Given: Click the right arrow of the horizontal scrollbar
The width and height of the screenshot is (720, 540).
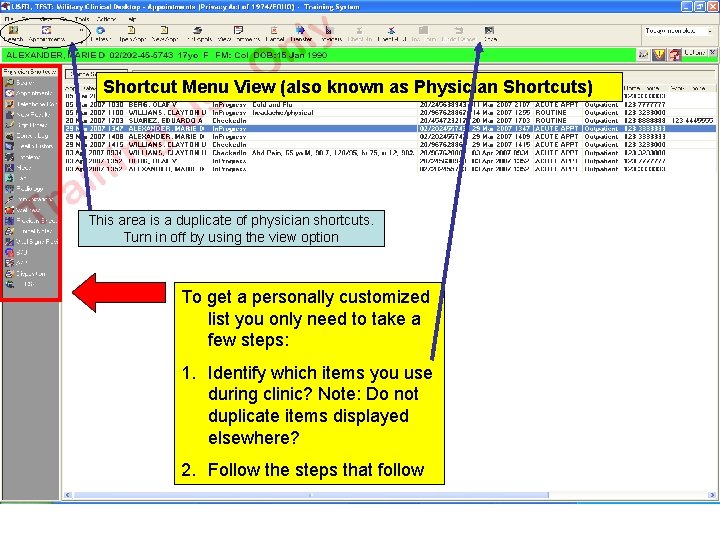Looking at the screenshot, I should click(712, 495).
